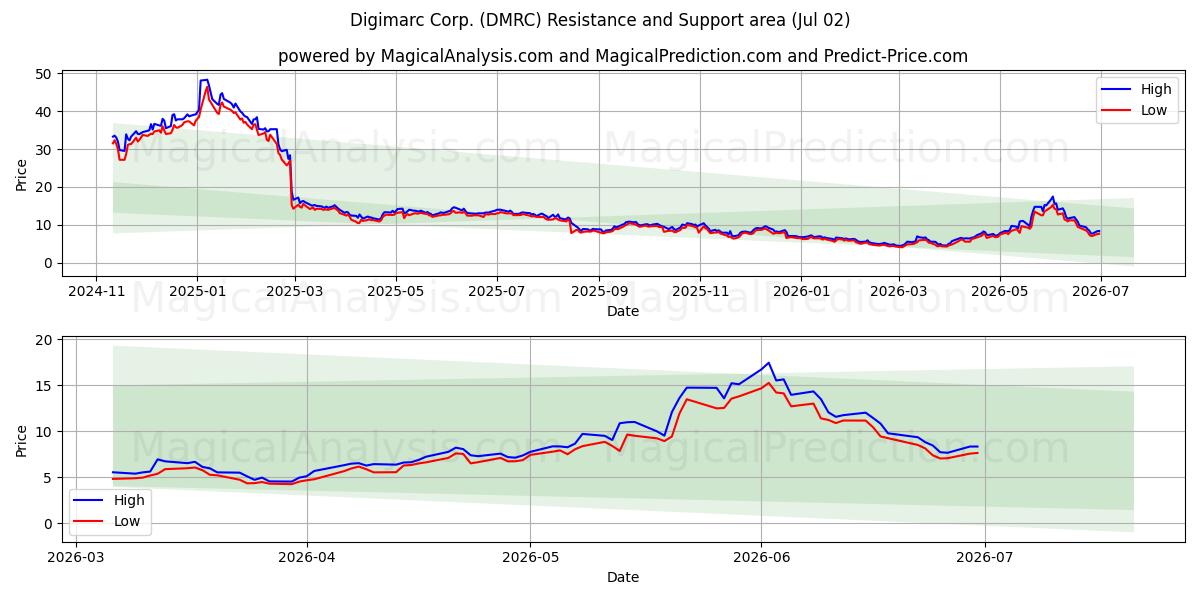
Task: Click the bottom chart x-axis label '2026-06'
Action: [x=761, y=556]
